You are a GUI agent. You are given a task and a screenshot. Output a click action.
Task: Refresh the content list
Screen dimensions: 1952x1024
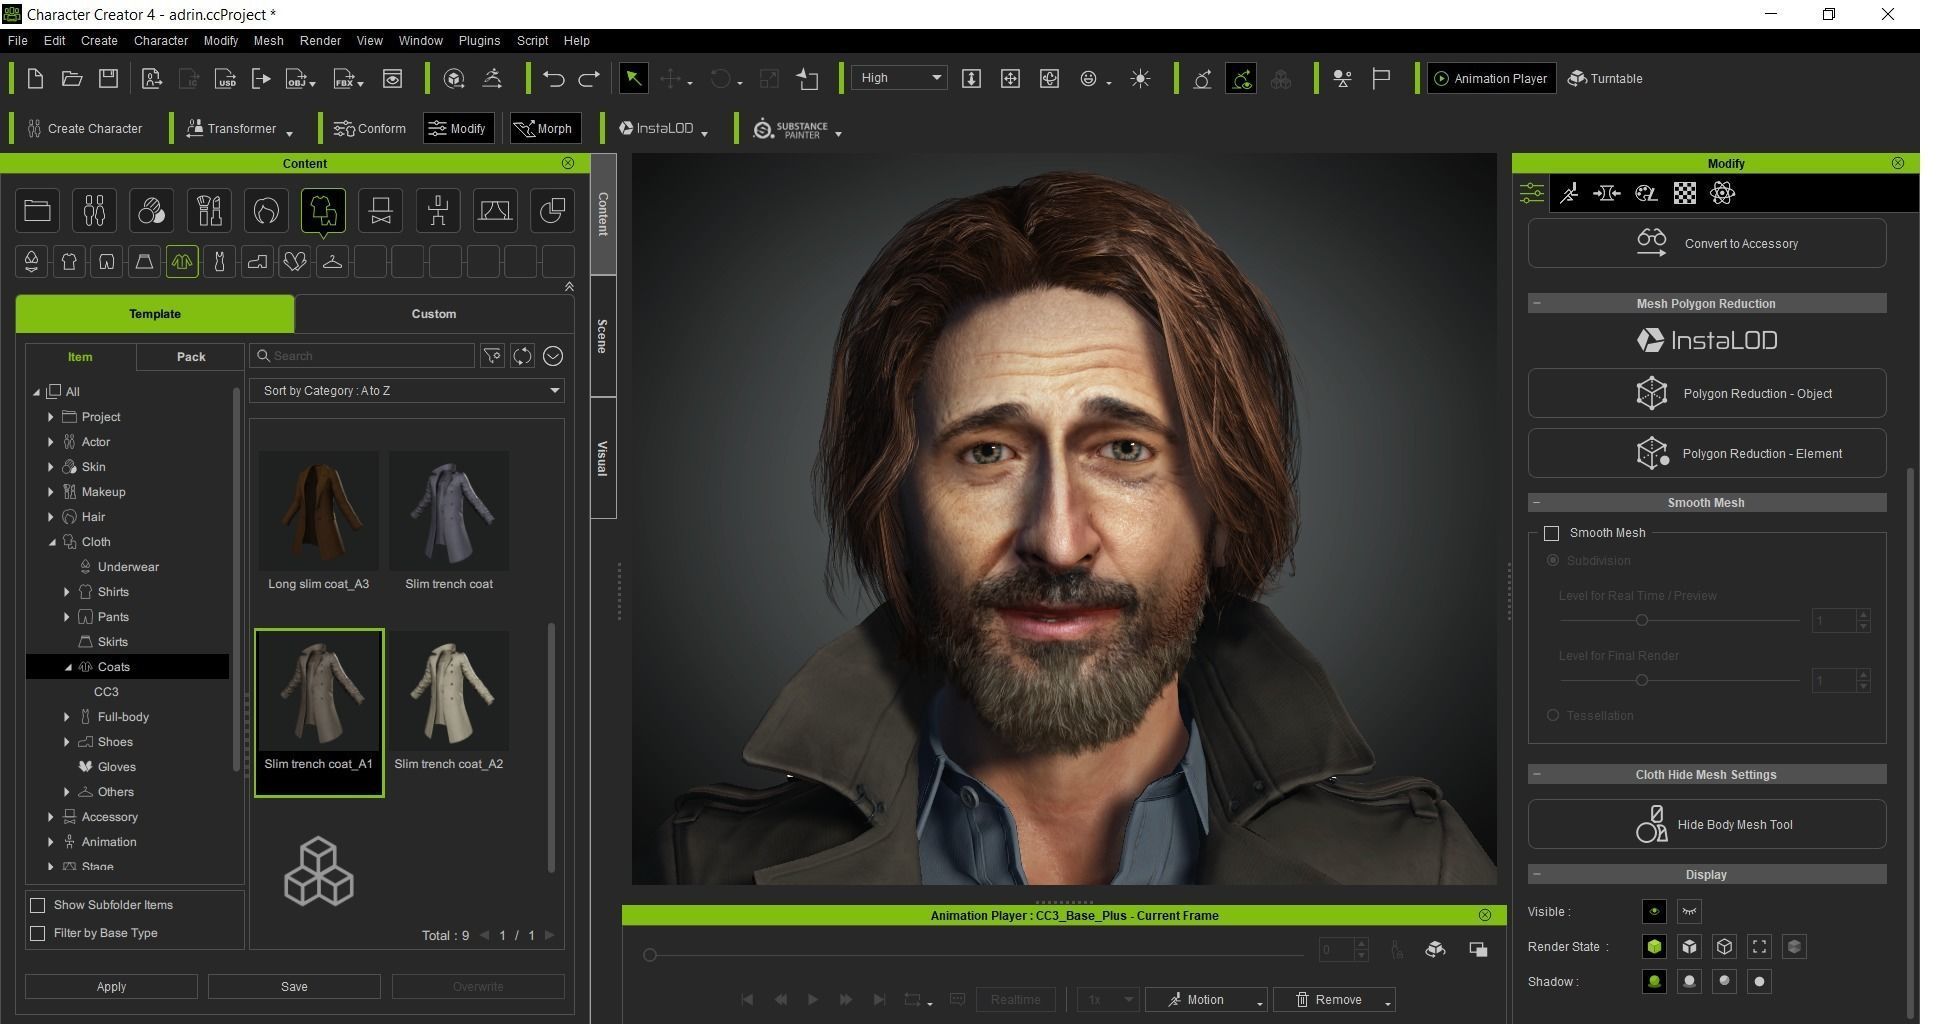pos(522,356)
